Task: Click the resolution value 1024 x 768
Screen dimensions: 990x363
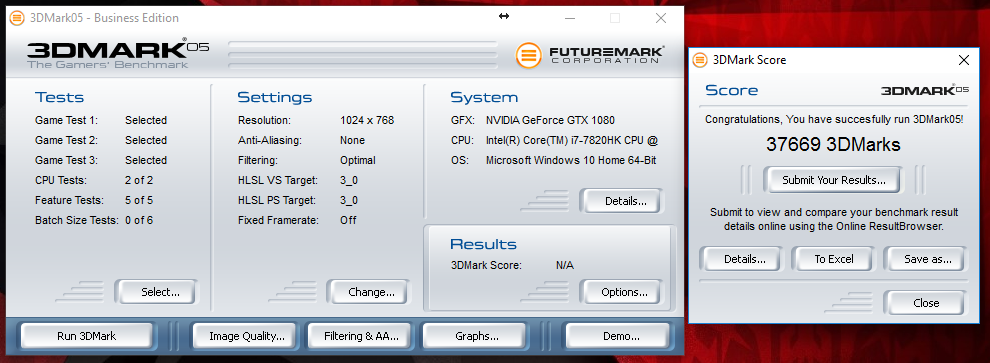Action: (367, 120)
